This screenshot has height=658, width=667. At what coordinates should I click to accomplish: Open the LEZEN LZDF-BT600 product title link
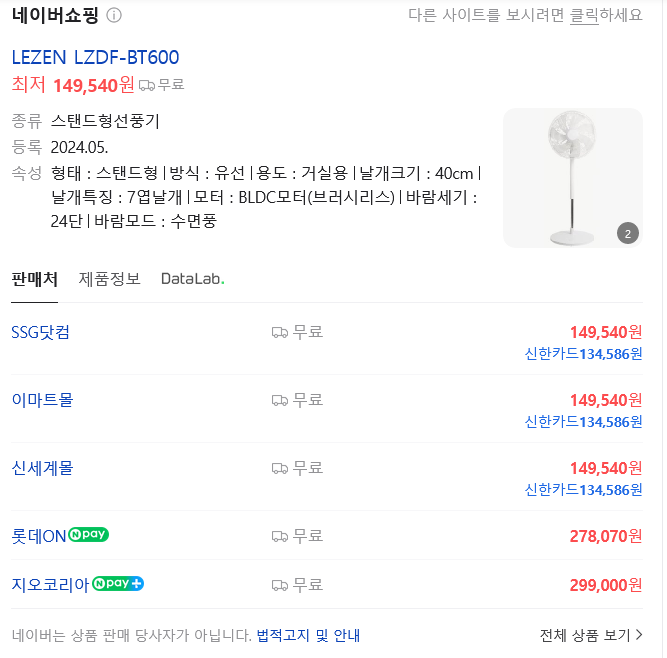click(95, 57)
